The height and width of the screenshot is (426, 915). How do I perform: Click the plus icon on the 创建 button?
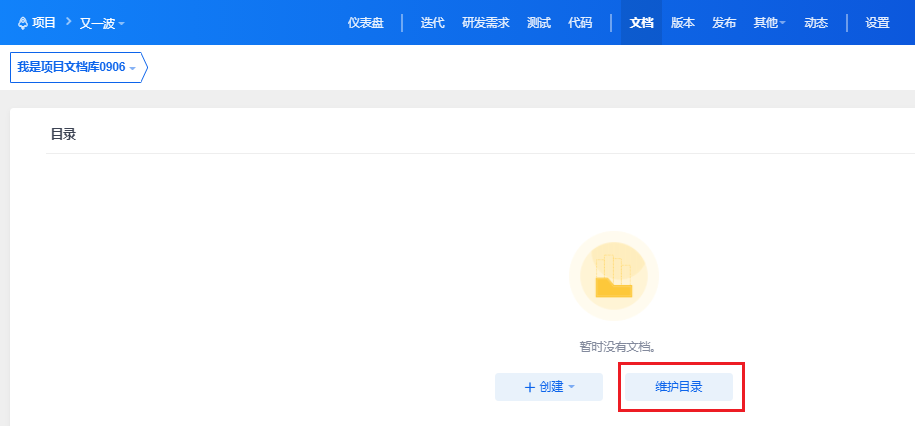click(530, 387)
